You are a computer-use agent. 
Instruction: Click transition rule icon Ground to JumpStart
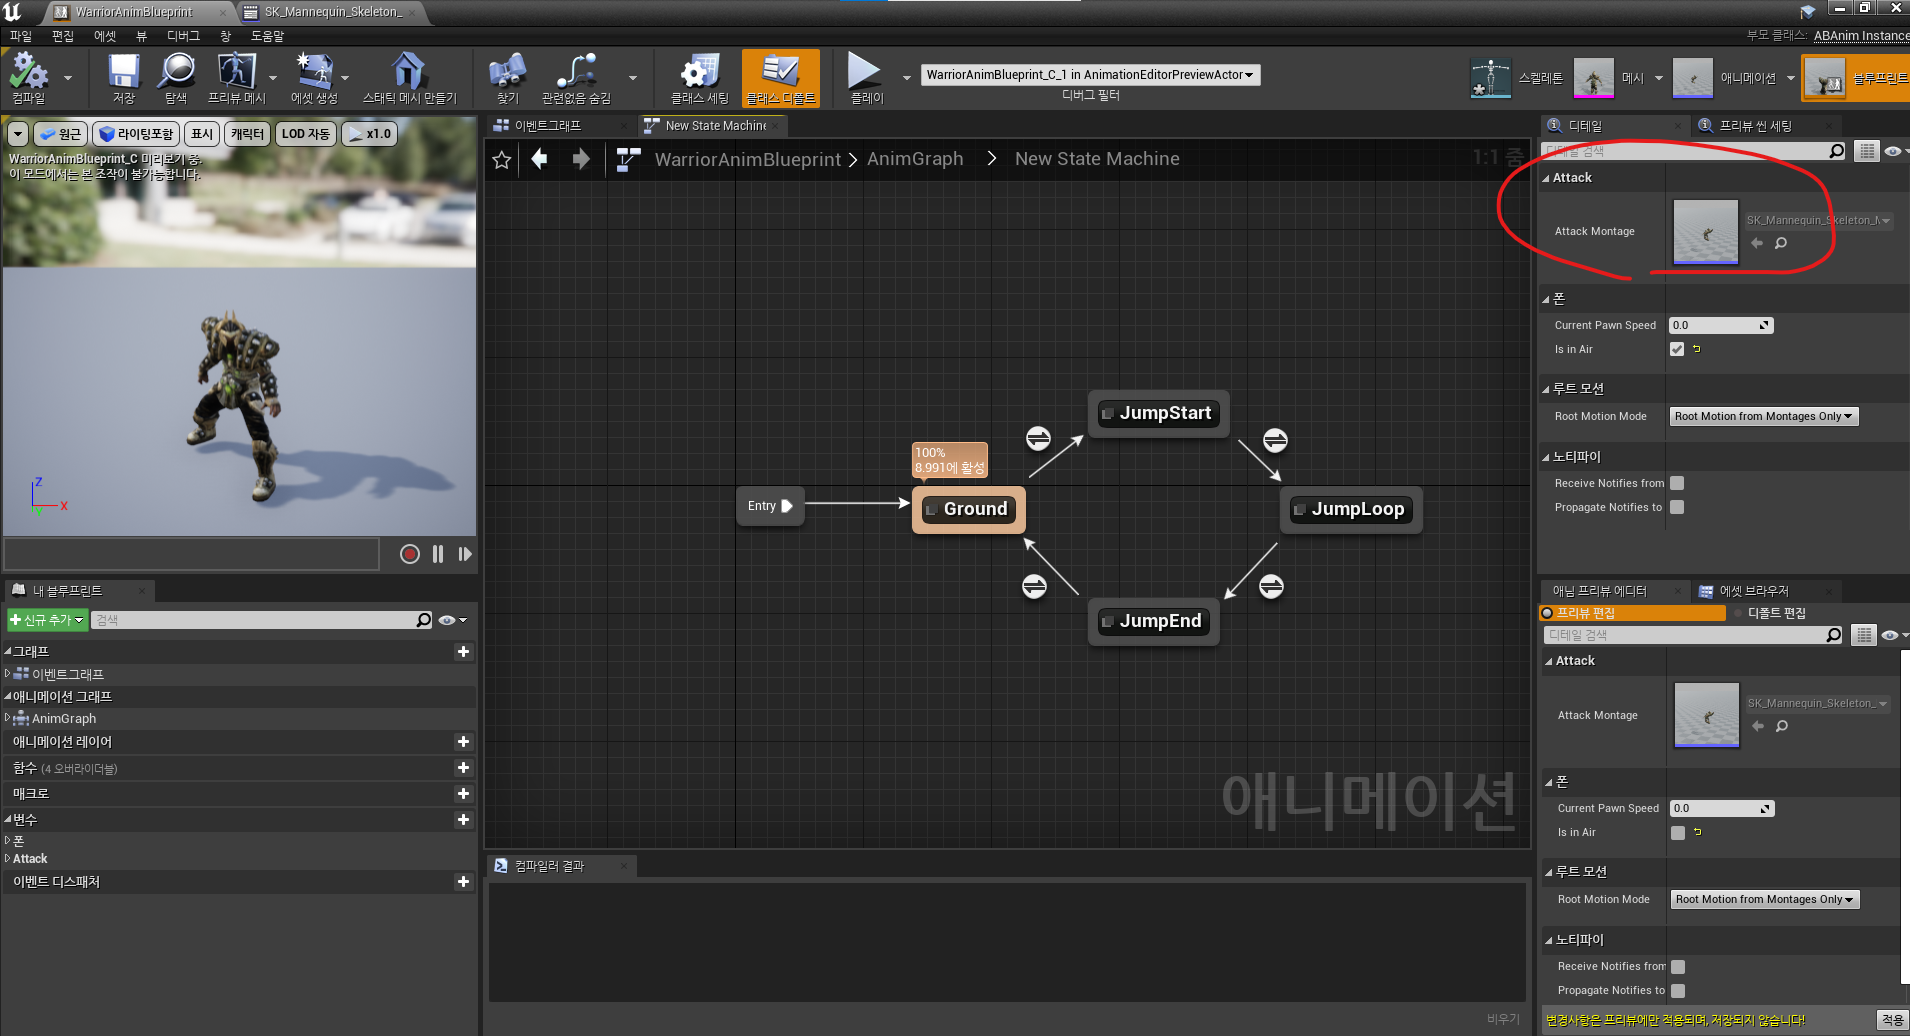click(1038, 438)
